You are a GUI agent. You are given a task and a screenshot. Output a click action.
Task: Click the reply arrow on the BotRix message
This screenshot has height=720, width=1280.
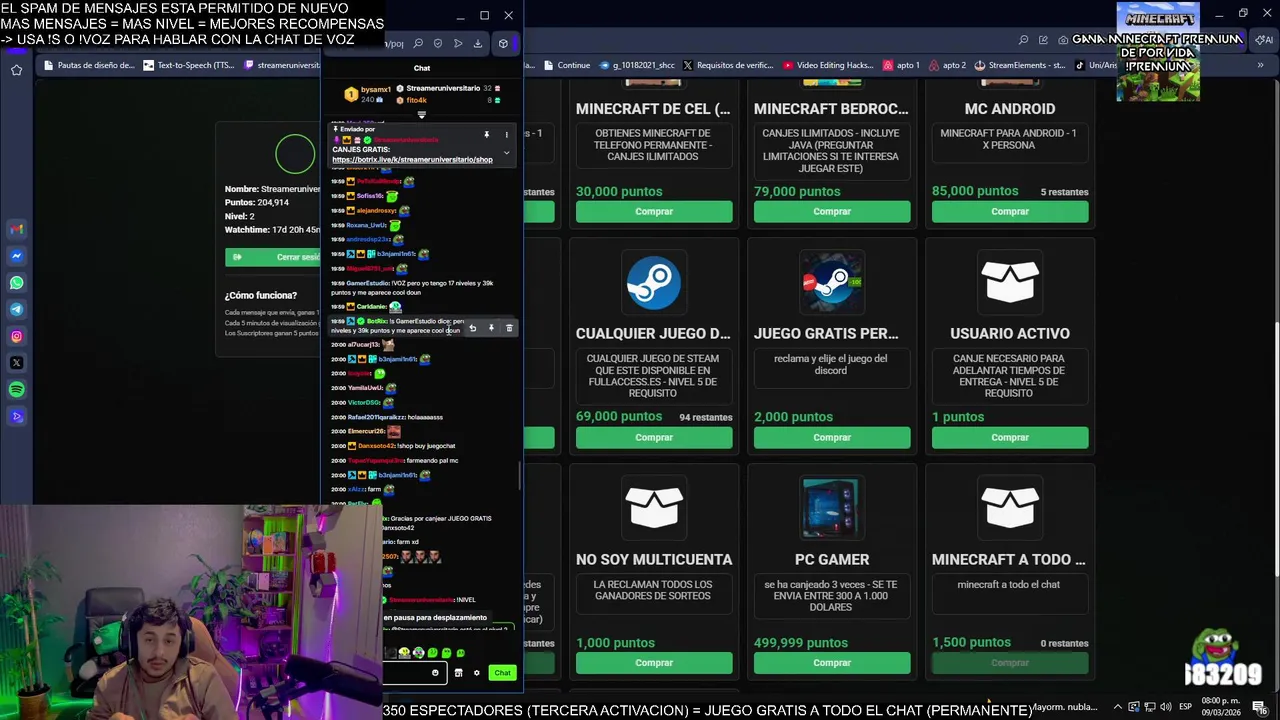(472, 328)
